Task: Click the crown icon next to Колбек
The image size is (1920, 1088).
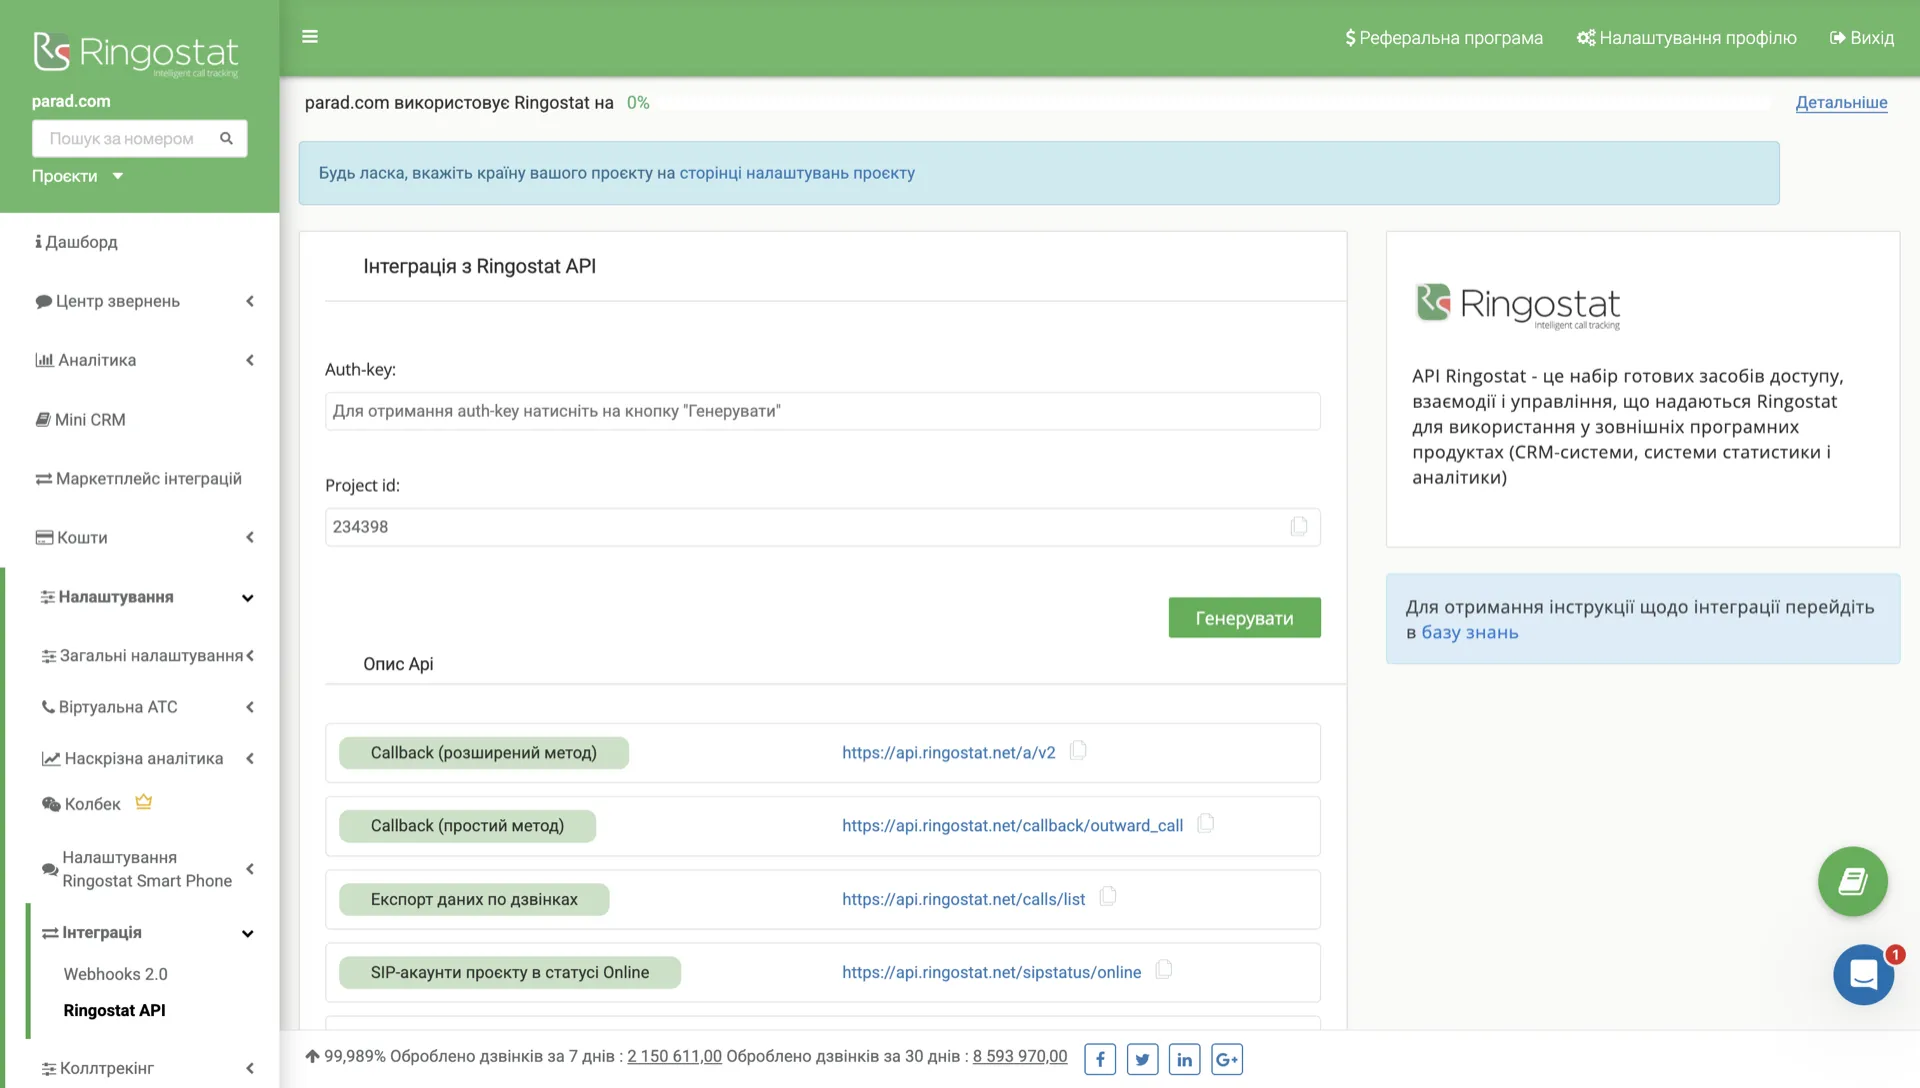Action: click(144, 802)
